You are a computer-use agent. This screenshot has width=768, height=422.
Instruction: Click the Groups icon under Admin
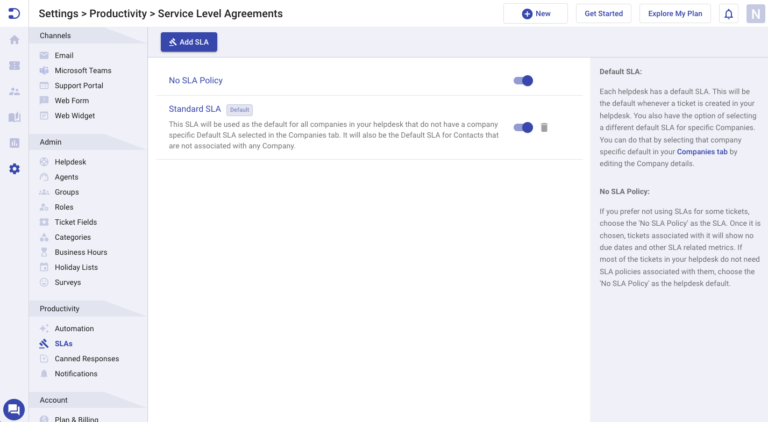point(44,192)
